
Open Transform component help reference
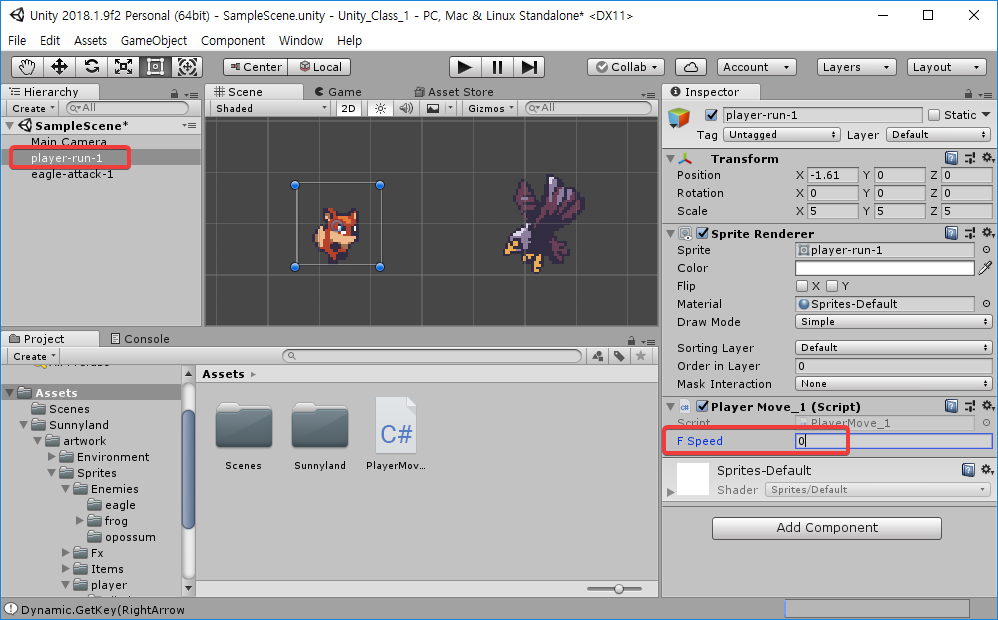[951, 158]
